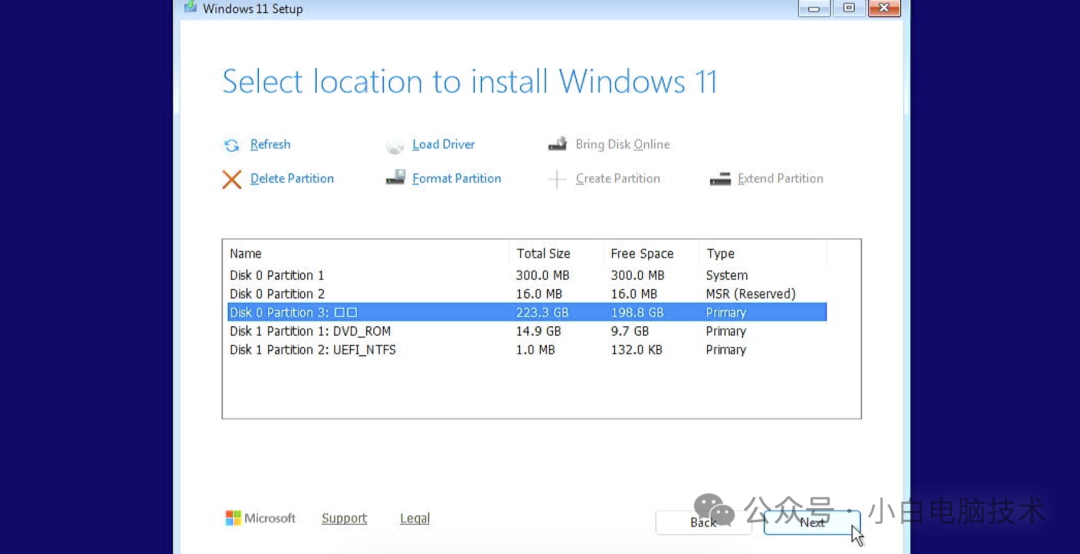Click the Refresh circular arrows icon
The image size is (1080, 554).
[x=231, y=145]
